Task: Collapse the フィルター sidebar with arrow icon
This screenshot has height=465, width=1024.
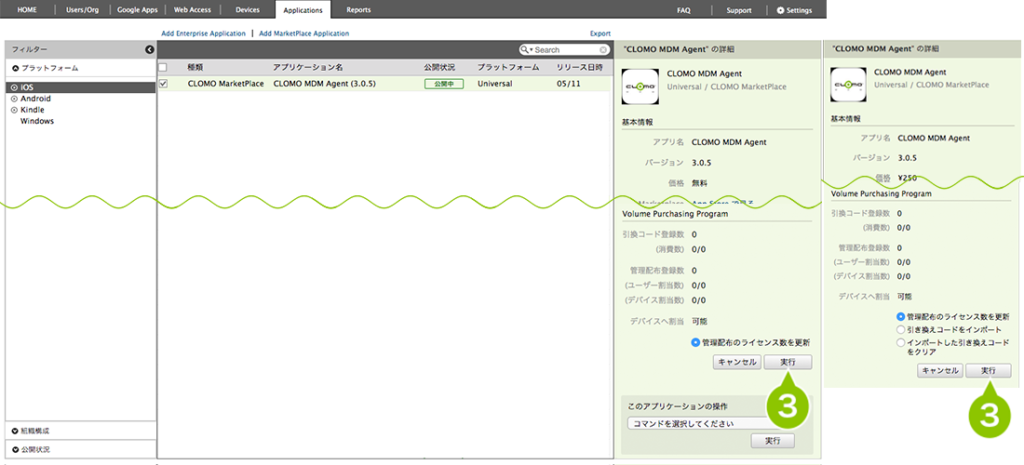Action: 149,49
